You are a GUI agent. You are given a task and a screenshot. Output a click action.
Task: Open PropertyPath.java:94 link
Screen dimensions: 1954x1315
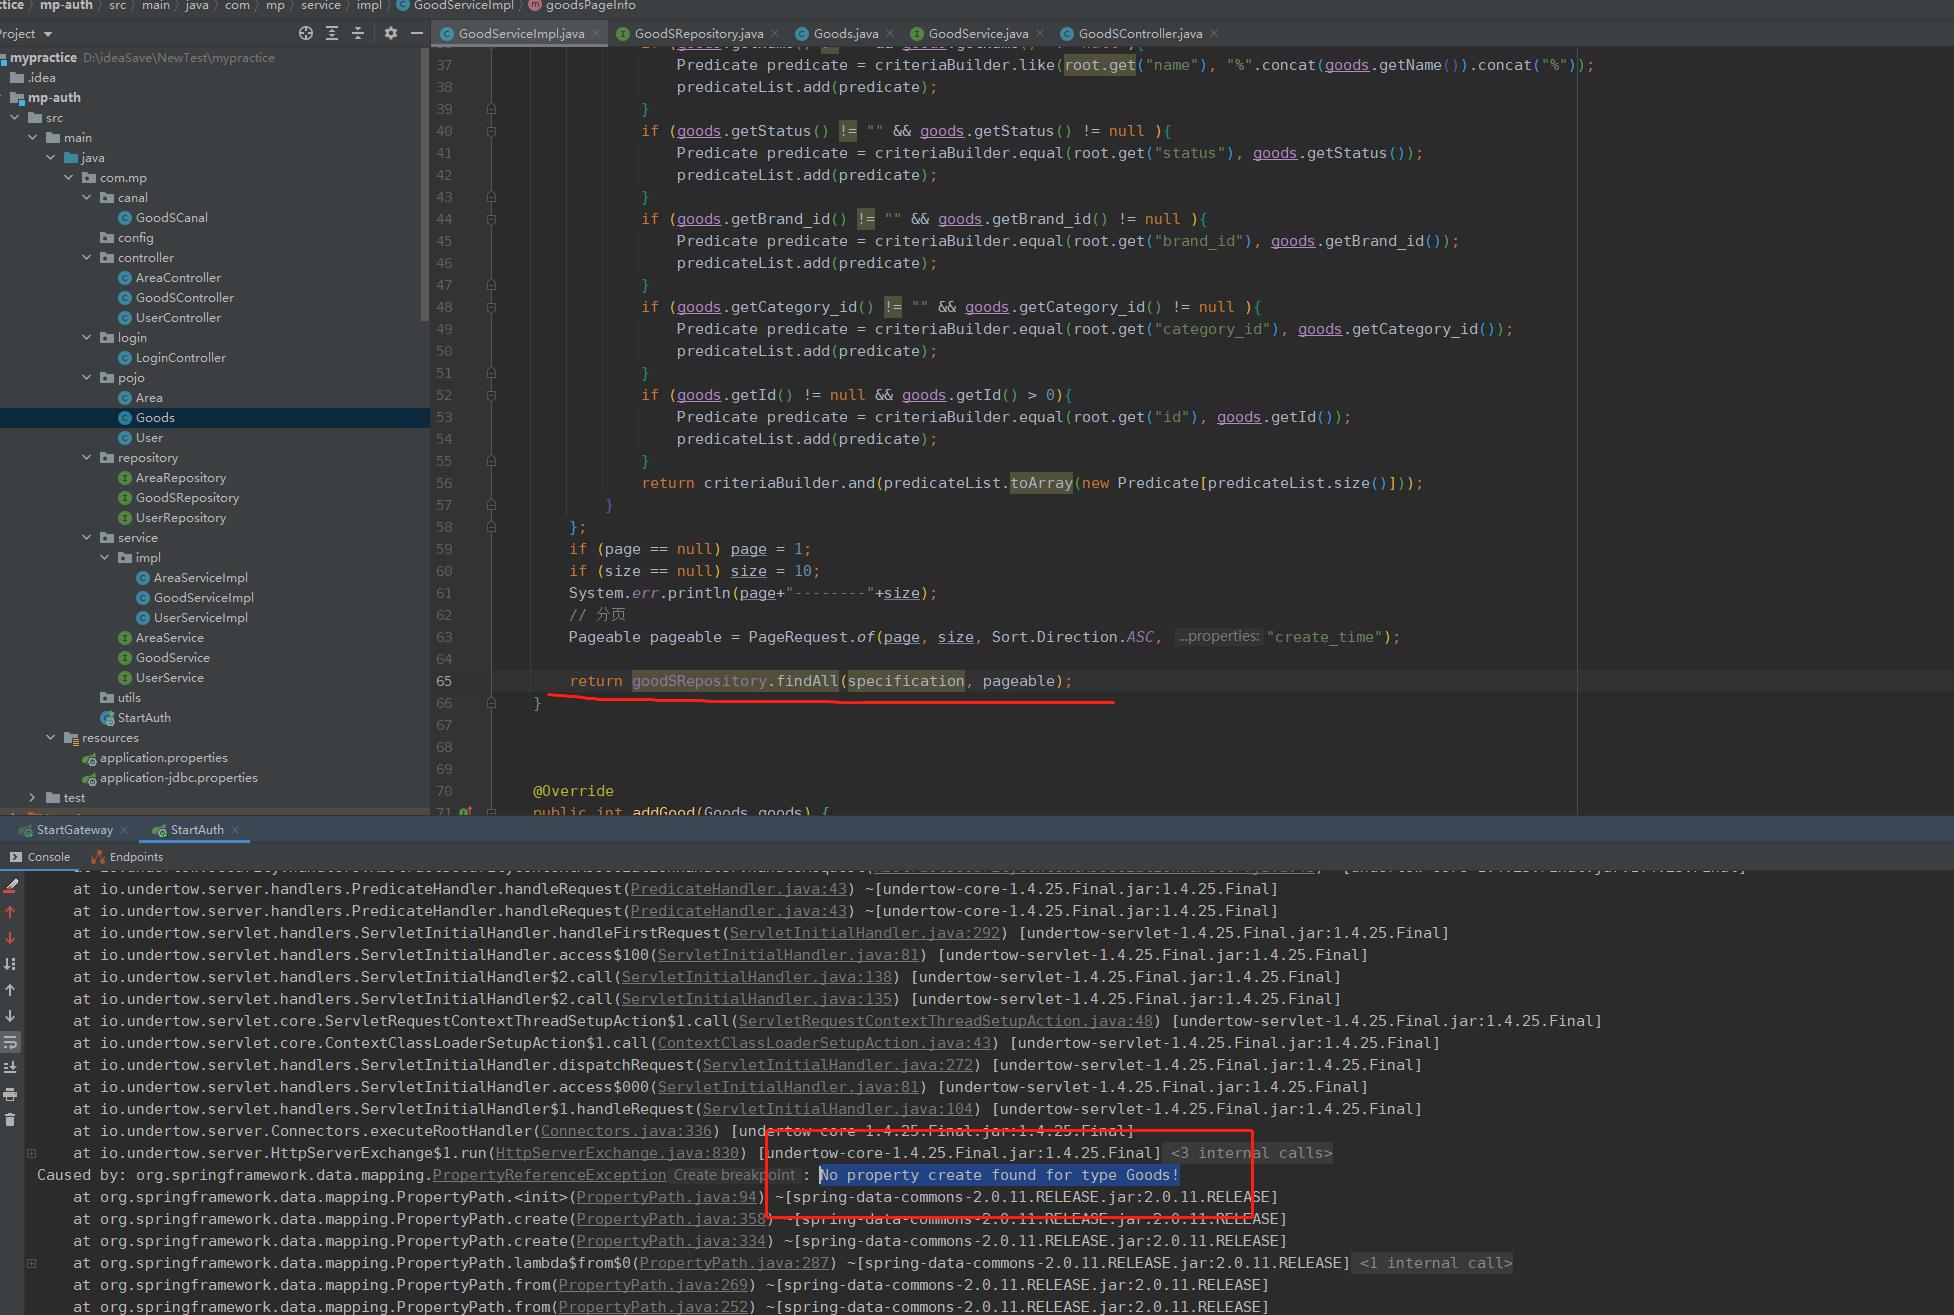pyautogui.click(x=666, y=1198)
